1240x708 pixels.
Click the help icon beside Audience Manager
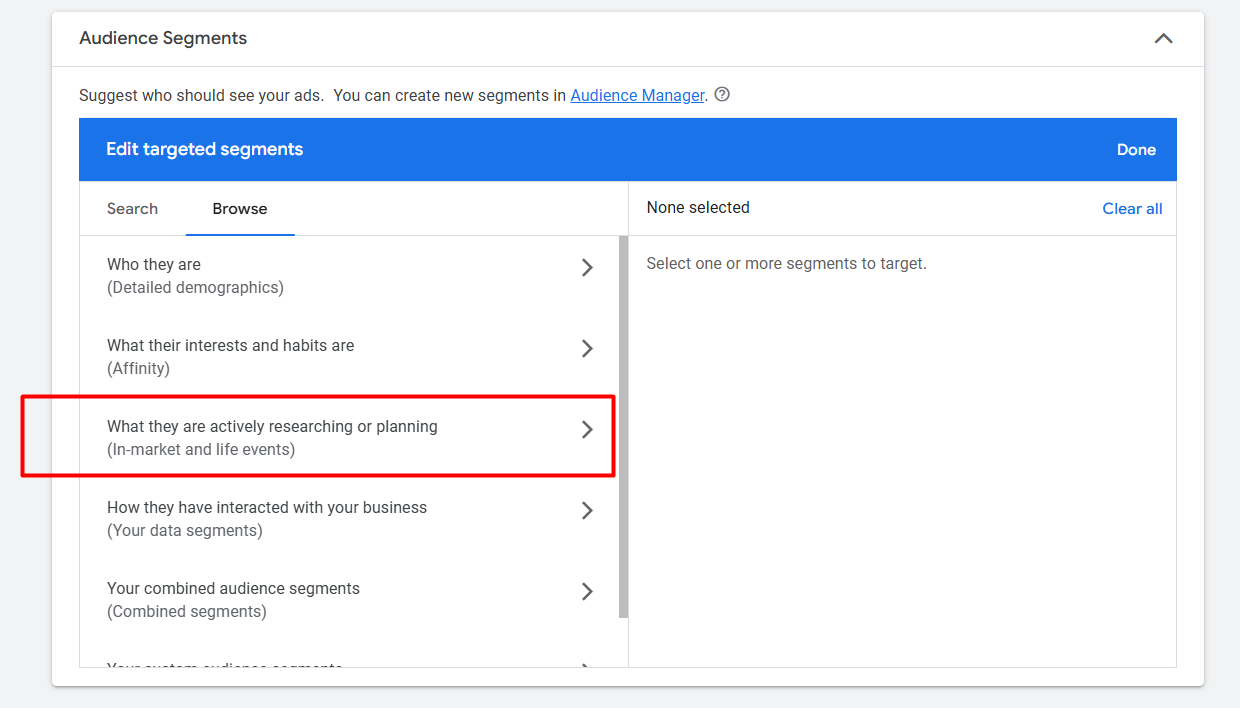[x=722, y=95]
